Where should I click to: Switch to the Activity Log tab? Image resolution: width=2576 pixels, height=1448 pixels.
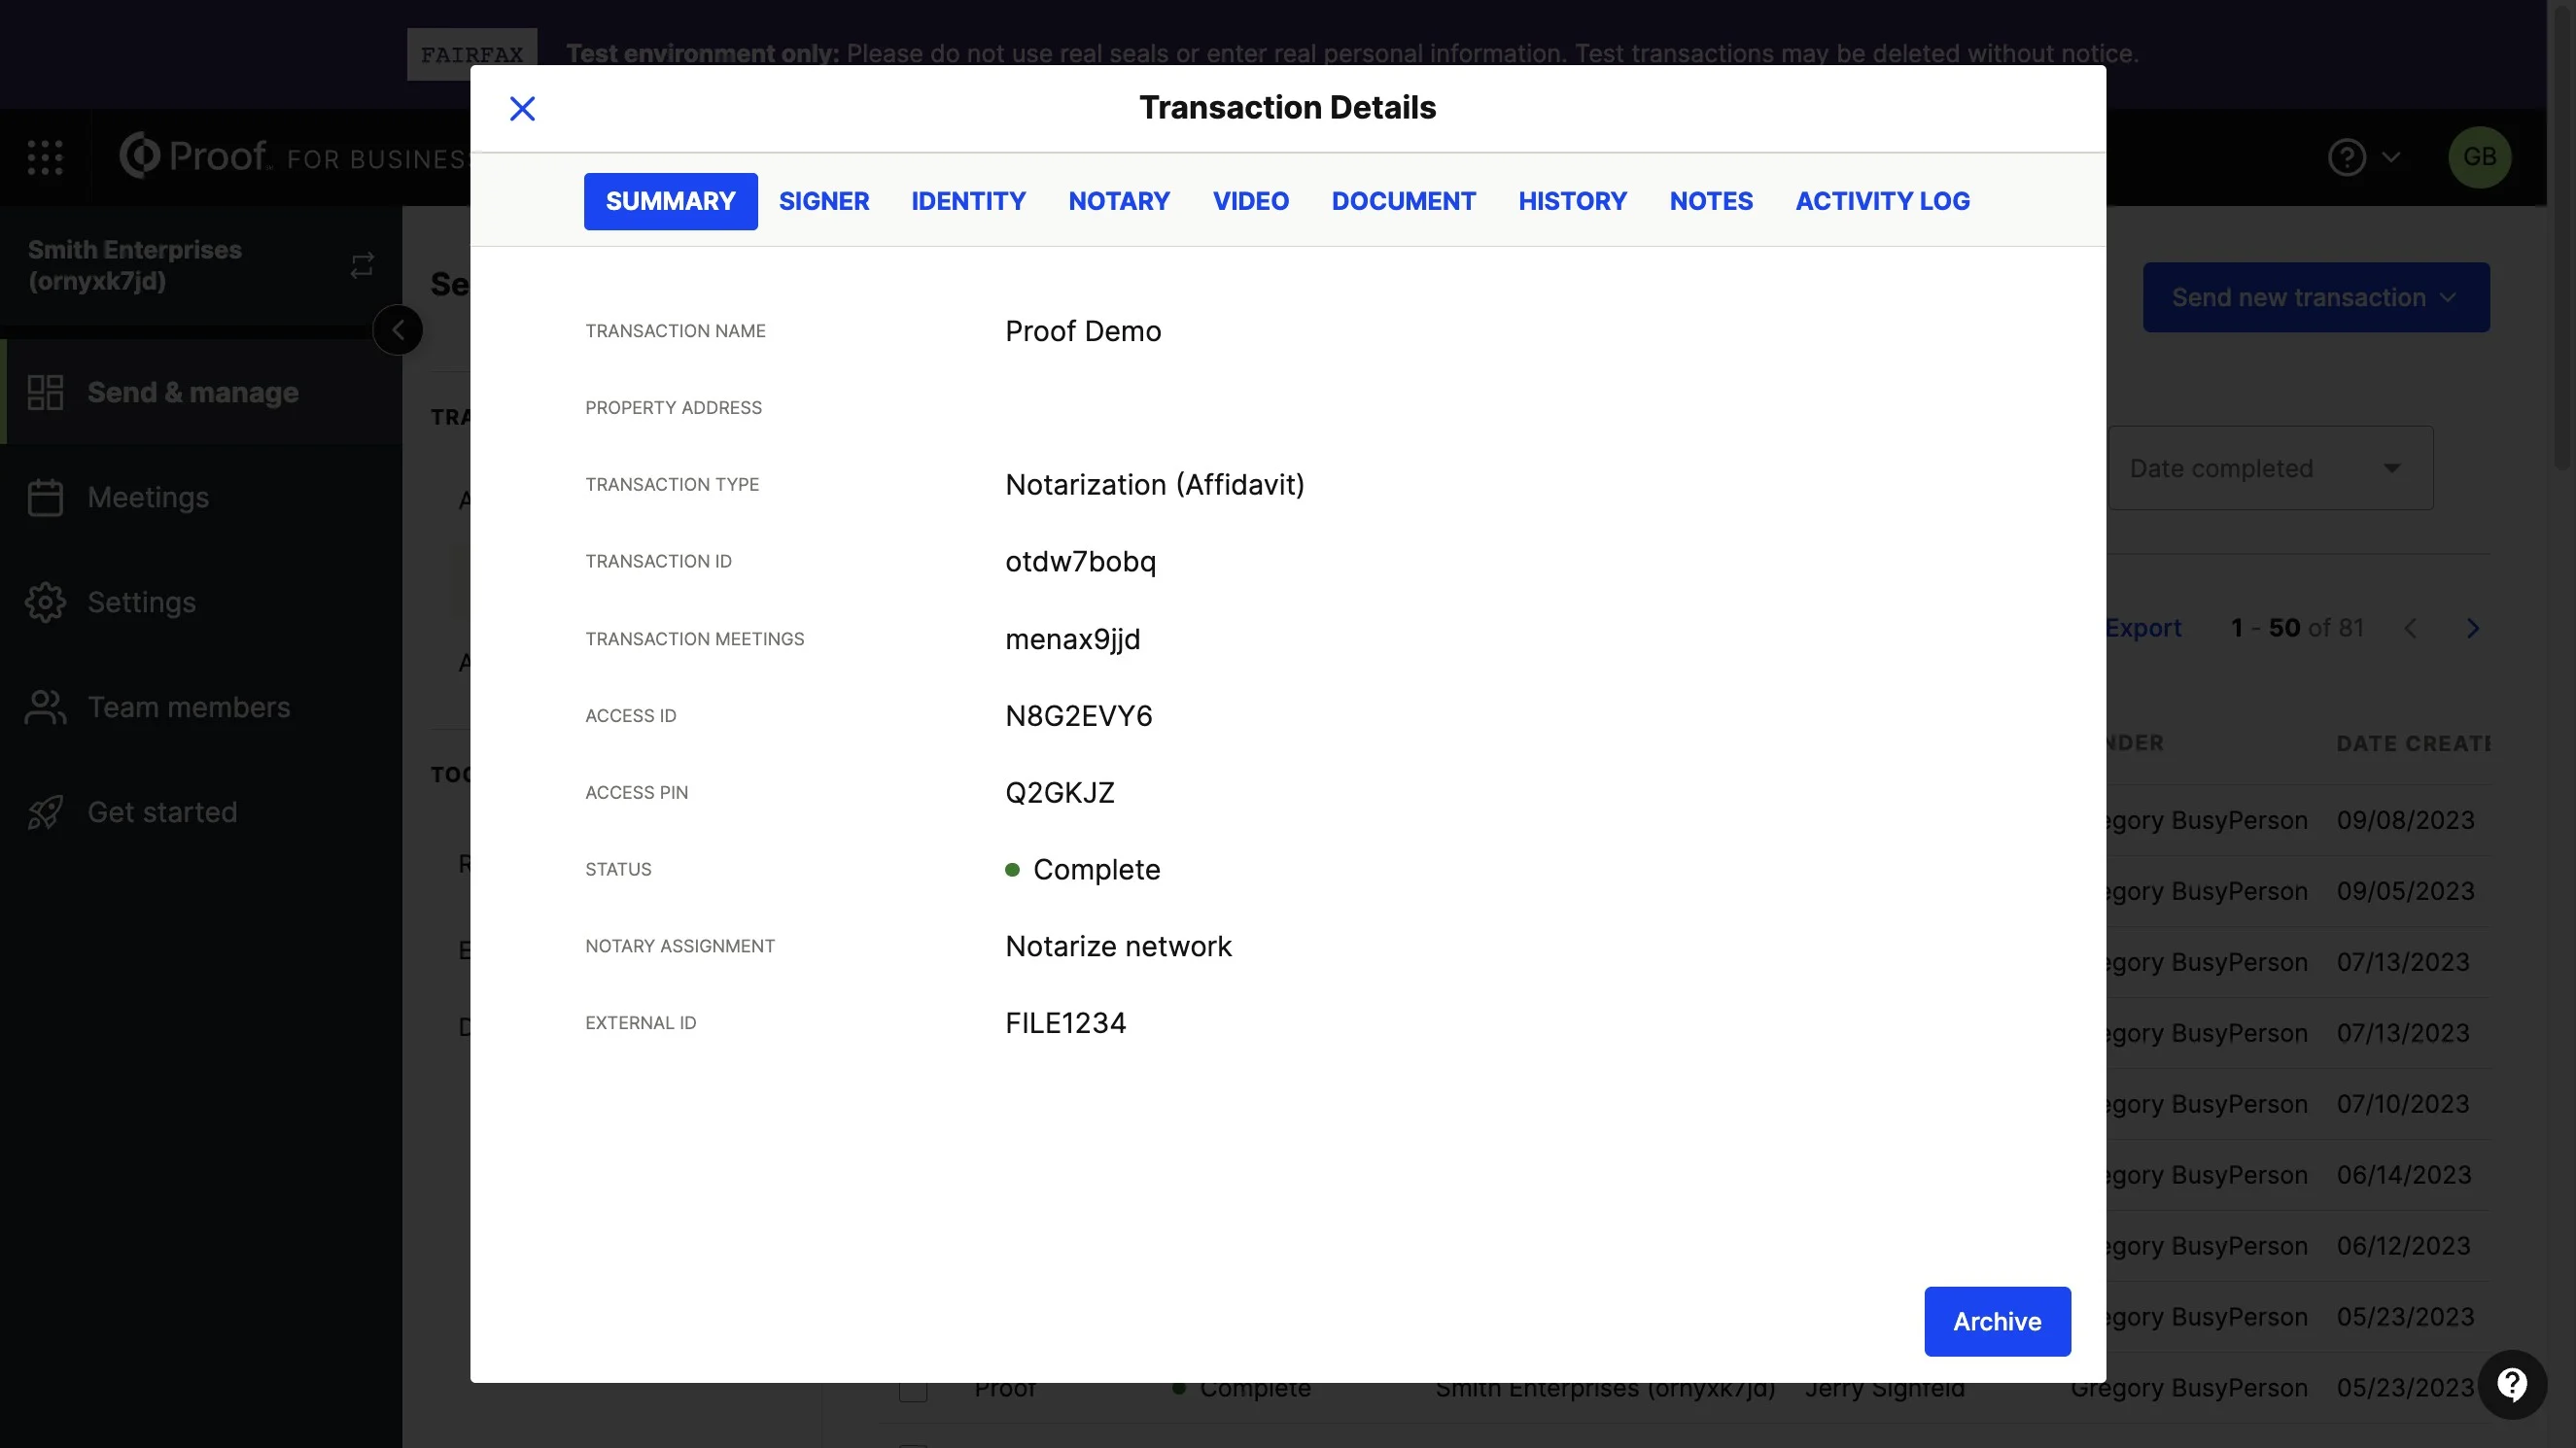1882,201
